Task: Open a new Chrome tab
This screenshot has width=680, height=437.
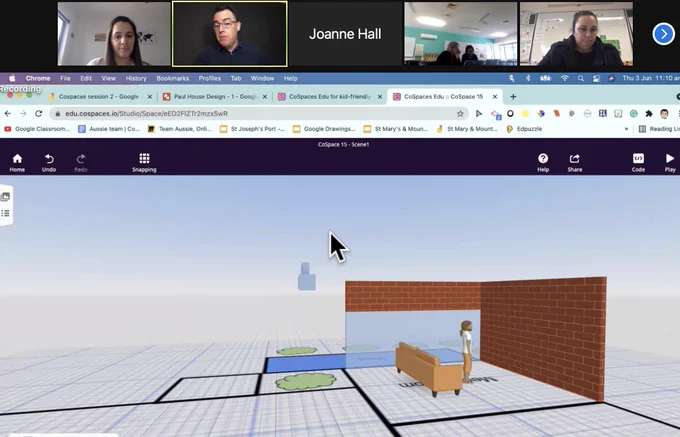Action: [513, 97]
